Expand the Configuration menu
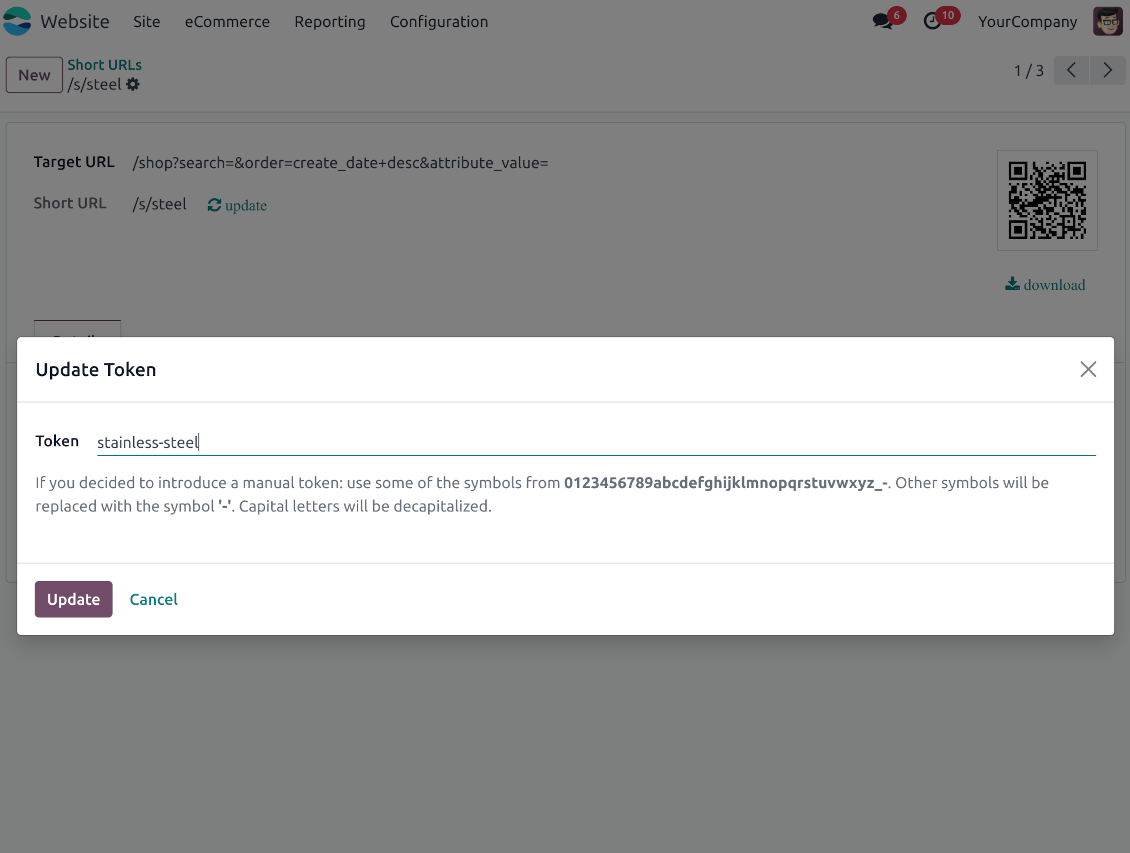Viewport: 1130px width, 853px height. (x=439, y=21)
